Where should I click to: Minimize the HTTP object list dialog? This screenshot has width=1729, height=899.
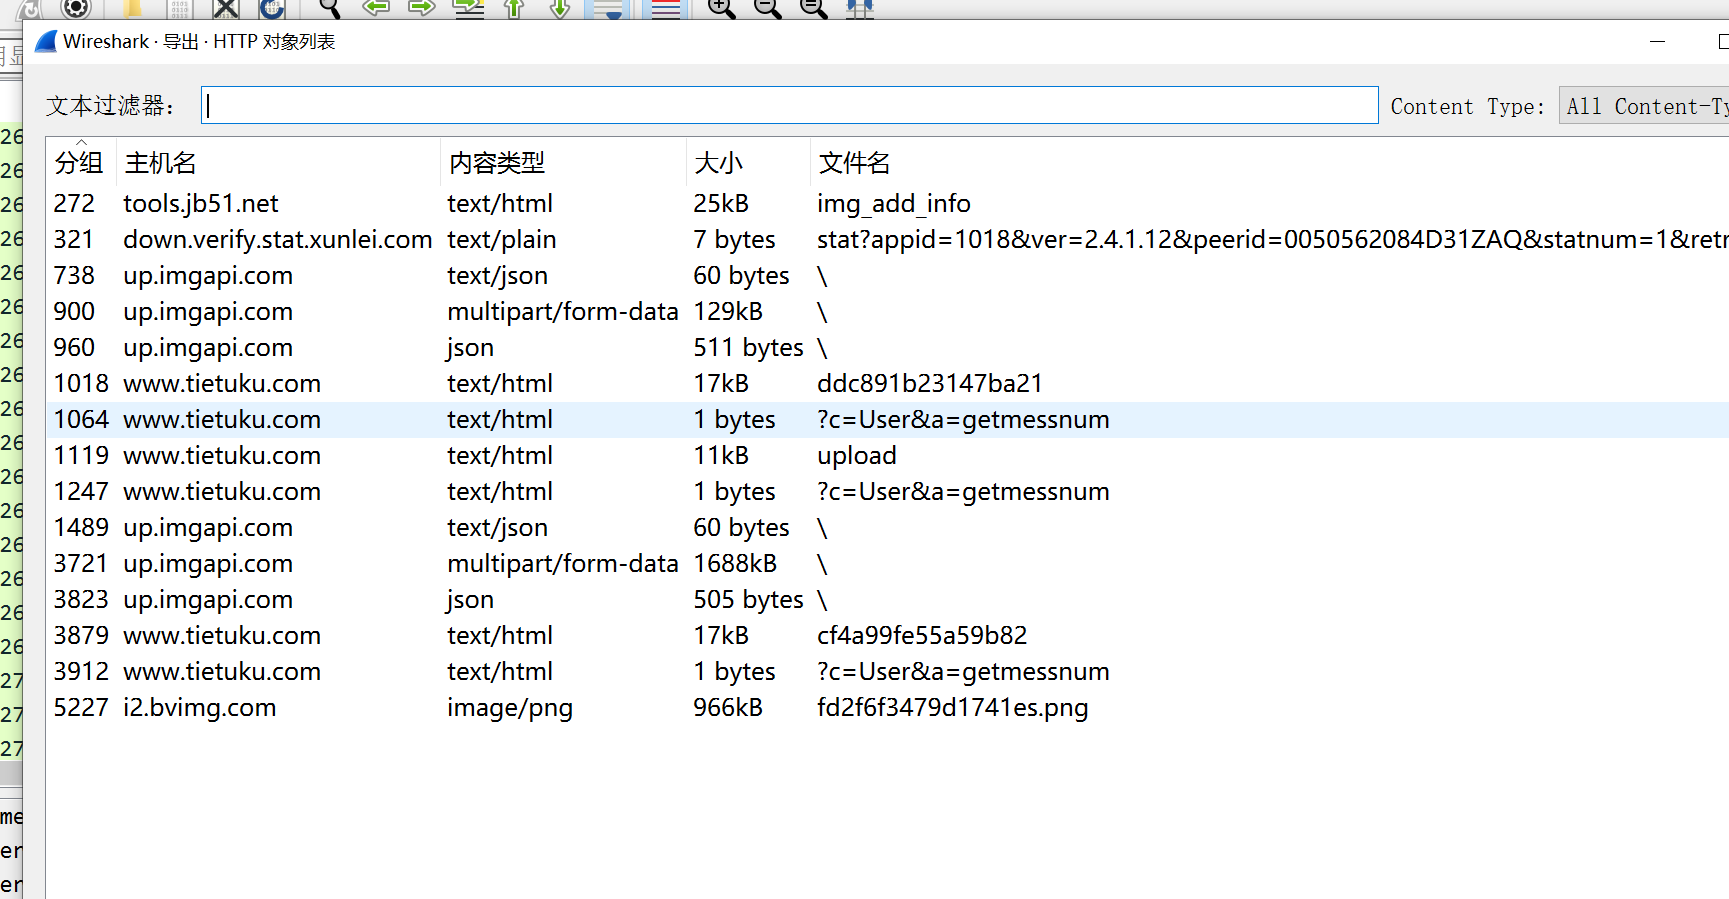pos(1657,42)
